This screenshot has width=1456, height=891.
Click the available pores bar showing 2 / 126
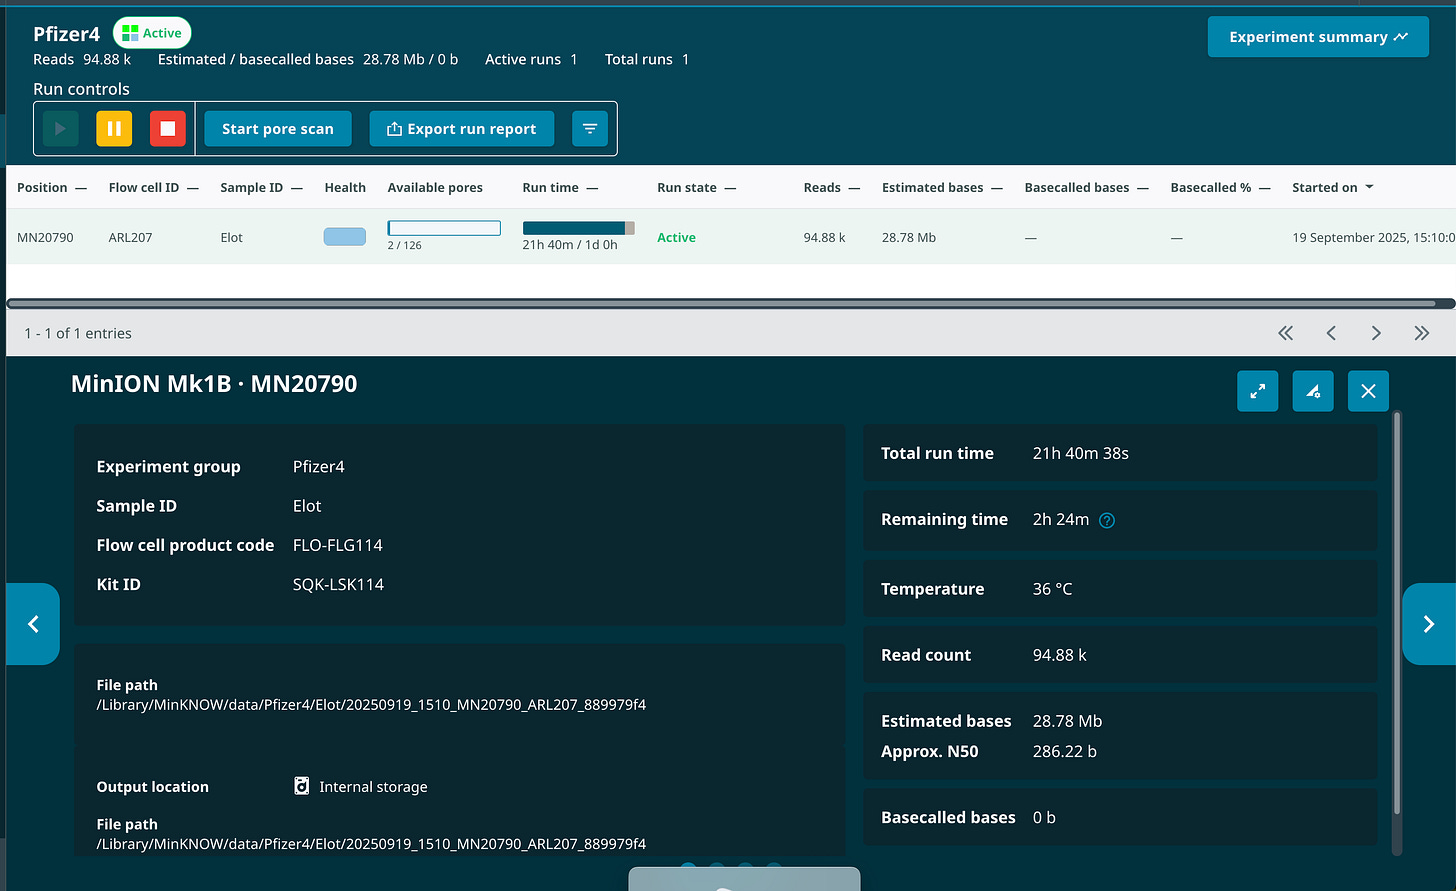444,229
